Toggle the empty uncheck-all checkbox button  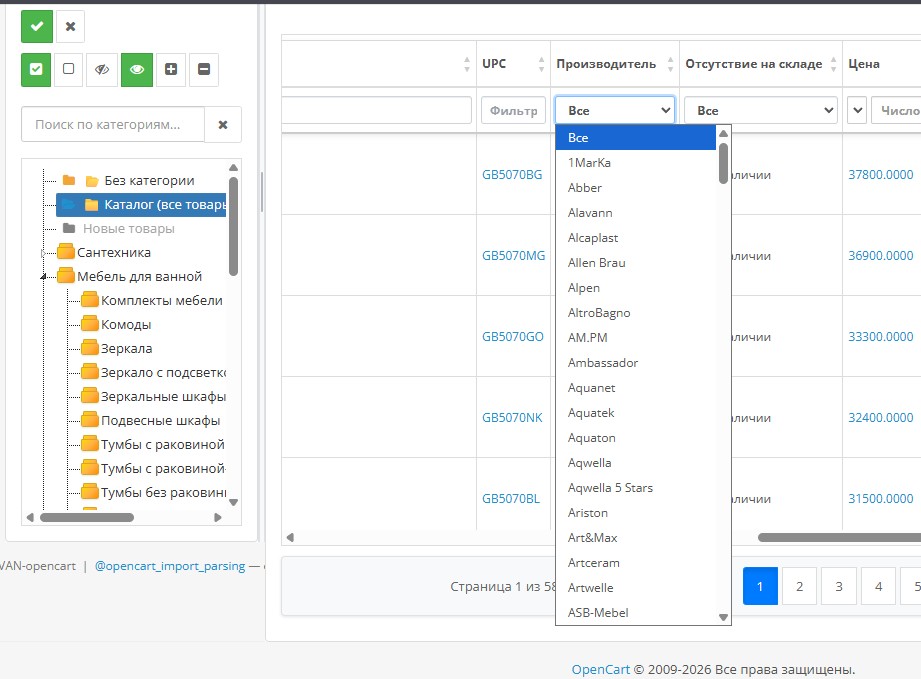click(68, 70)
